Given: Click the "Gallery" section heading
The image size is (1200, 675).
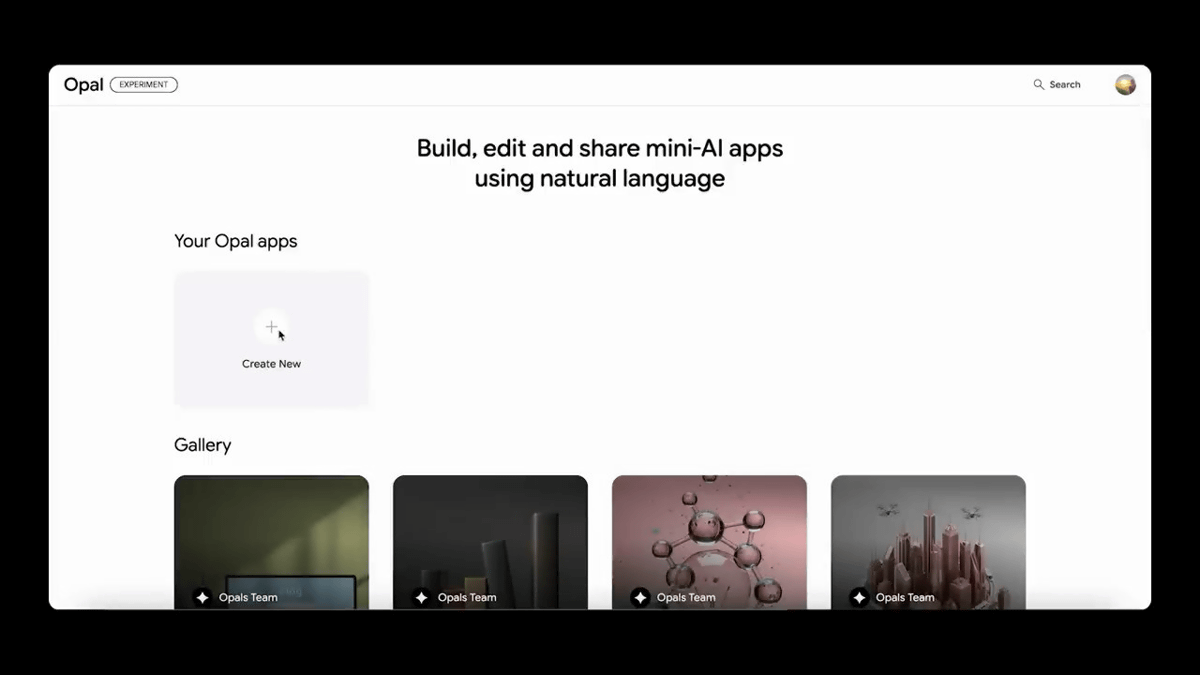Looking at the screenshot, I should click(x=203, y=445).
